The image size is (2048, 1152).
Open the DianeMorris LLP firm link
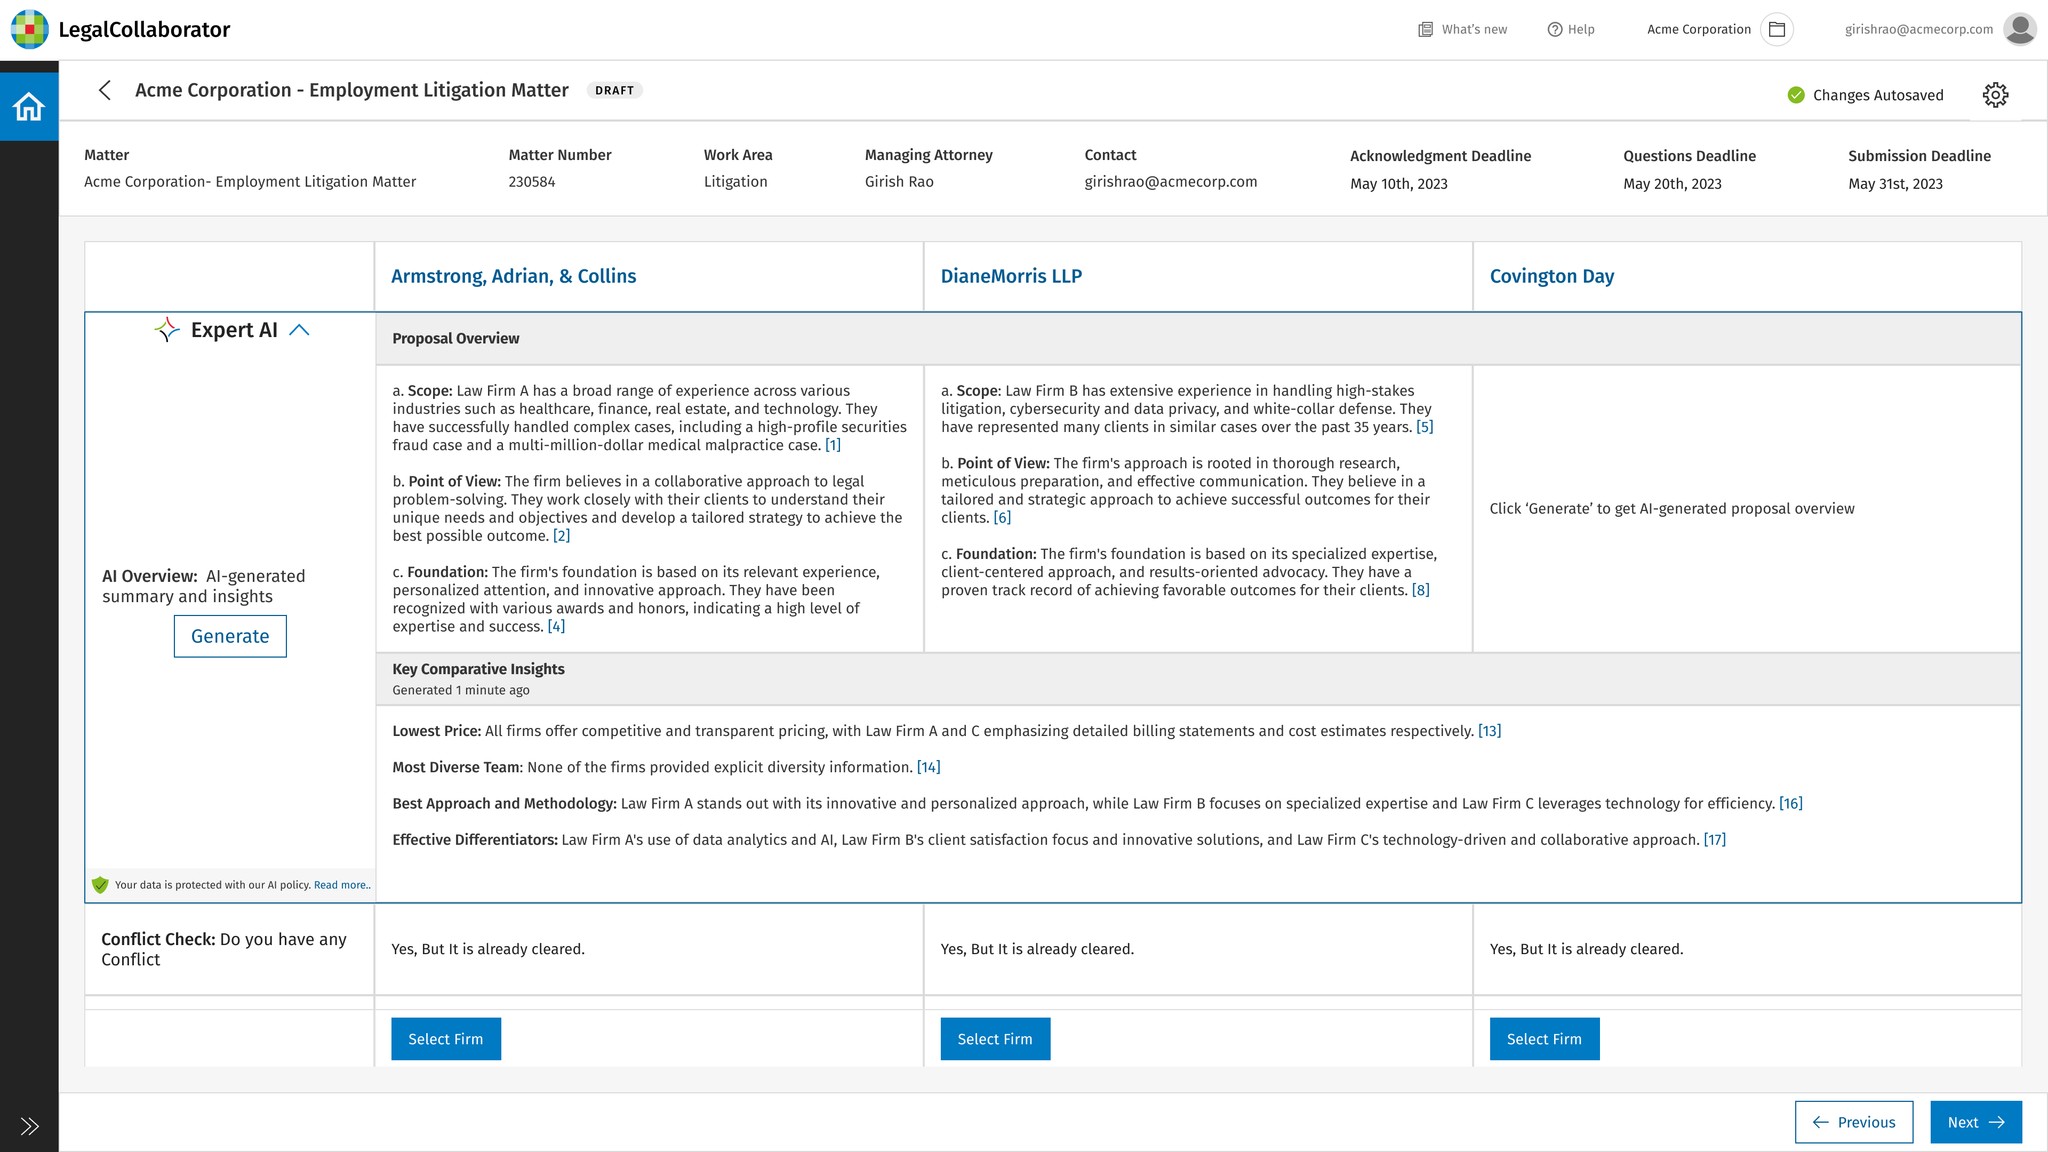[1011, 276]
